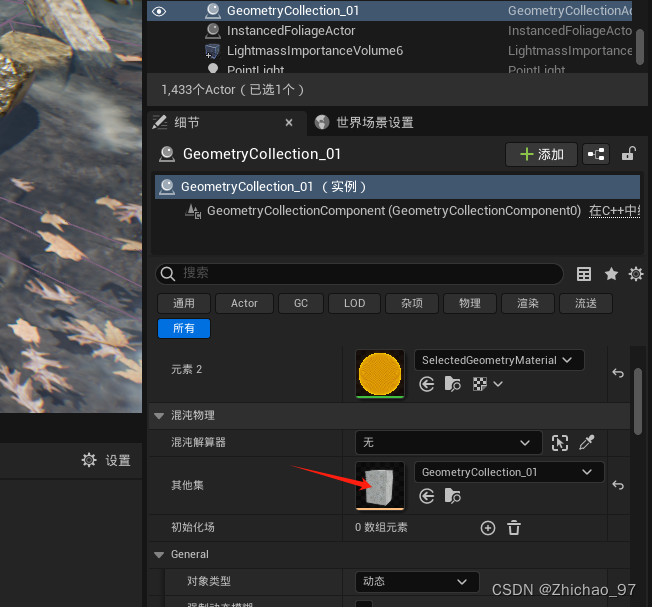
Task: Open the 在C++中 edit link
Action: [614, 211]
